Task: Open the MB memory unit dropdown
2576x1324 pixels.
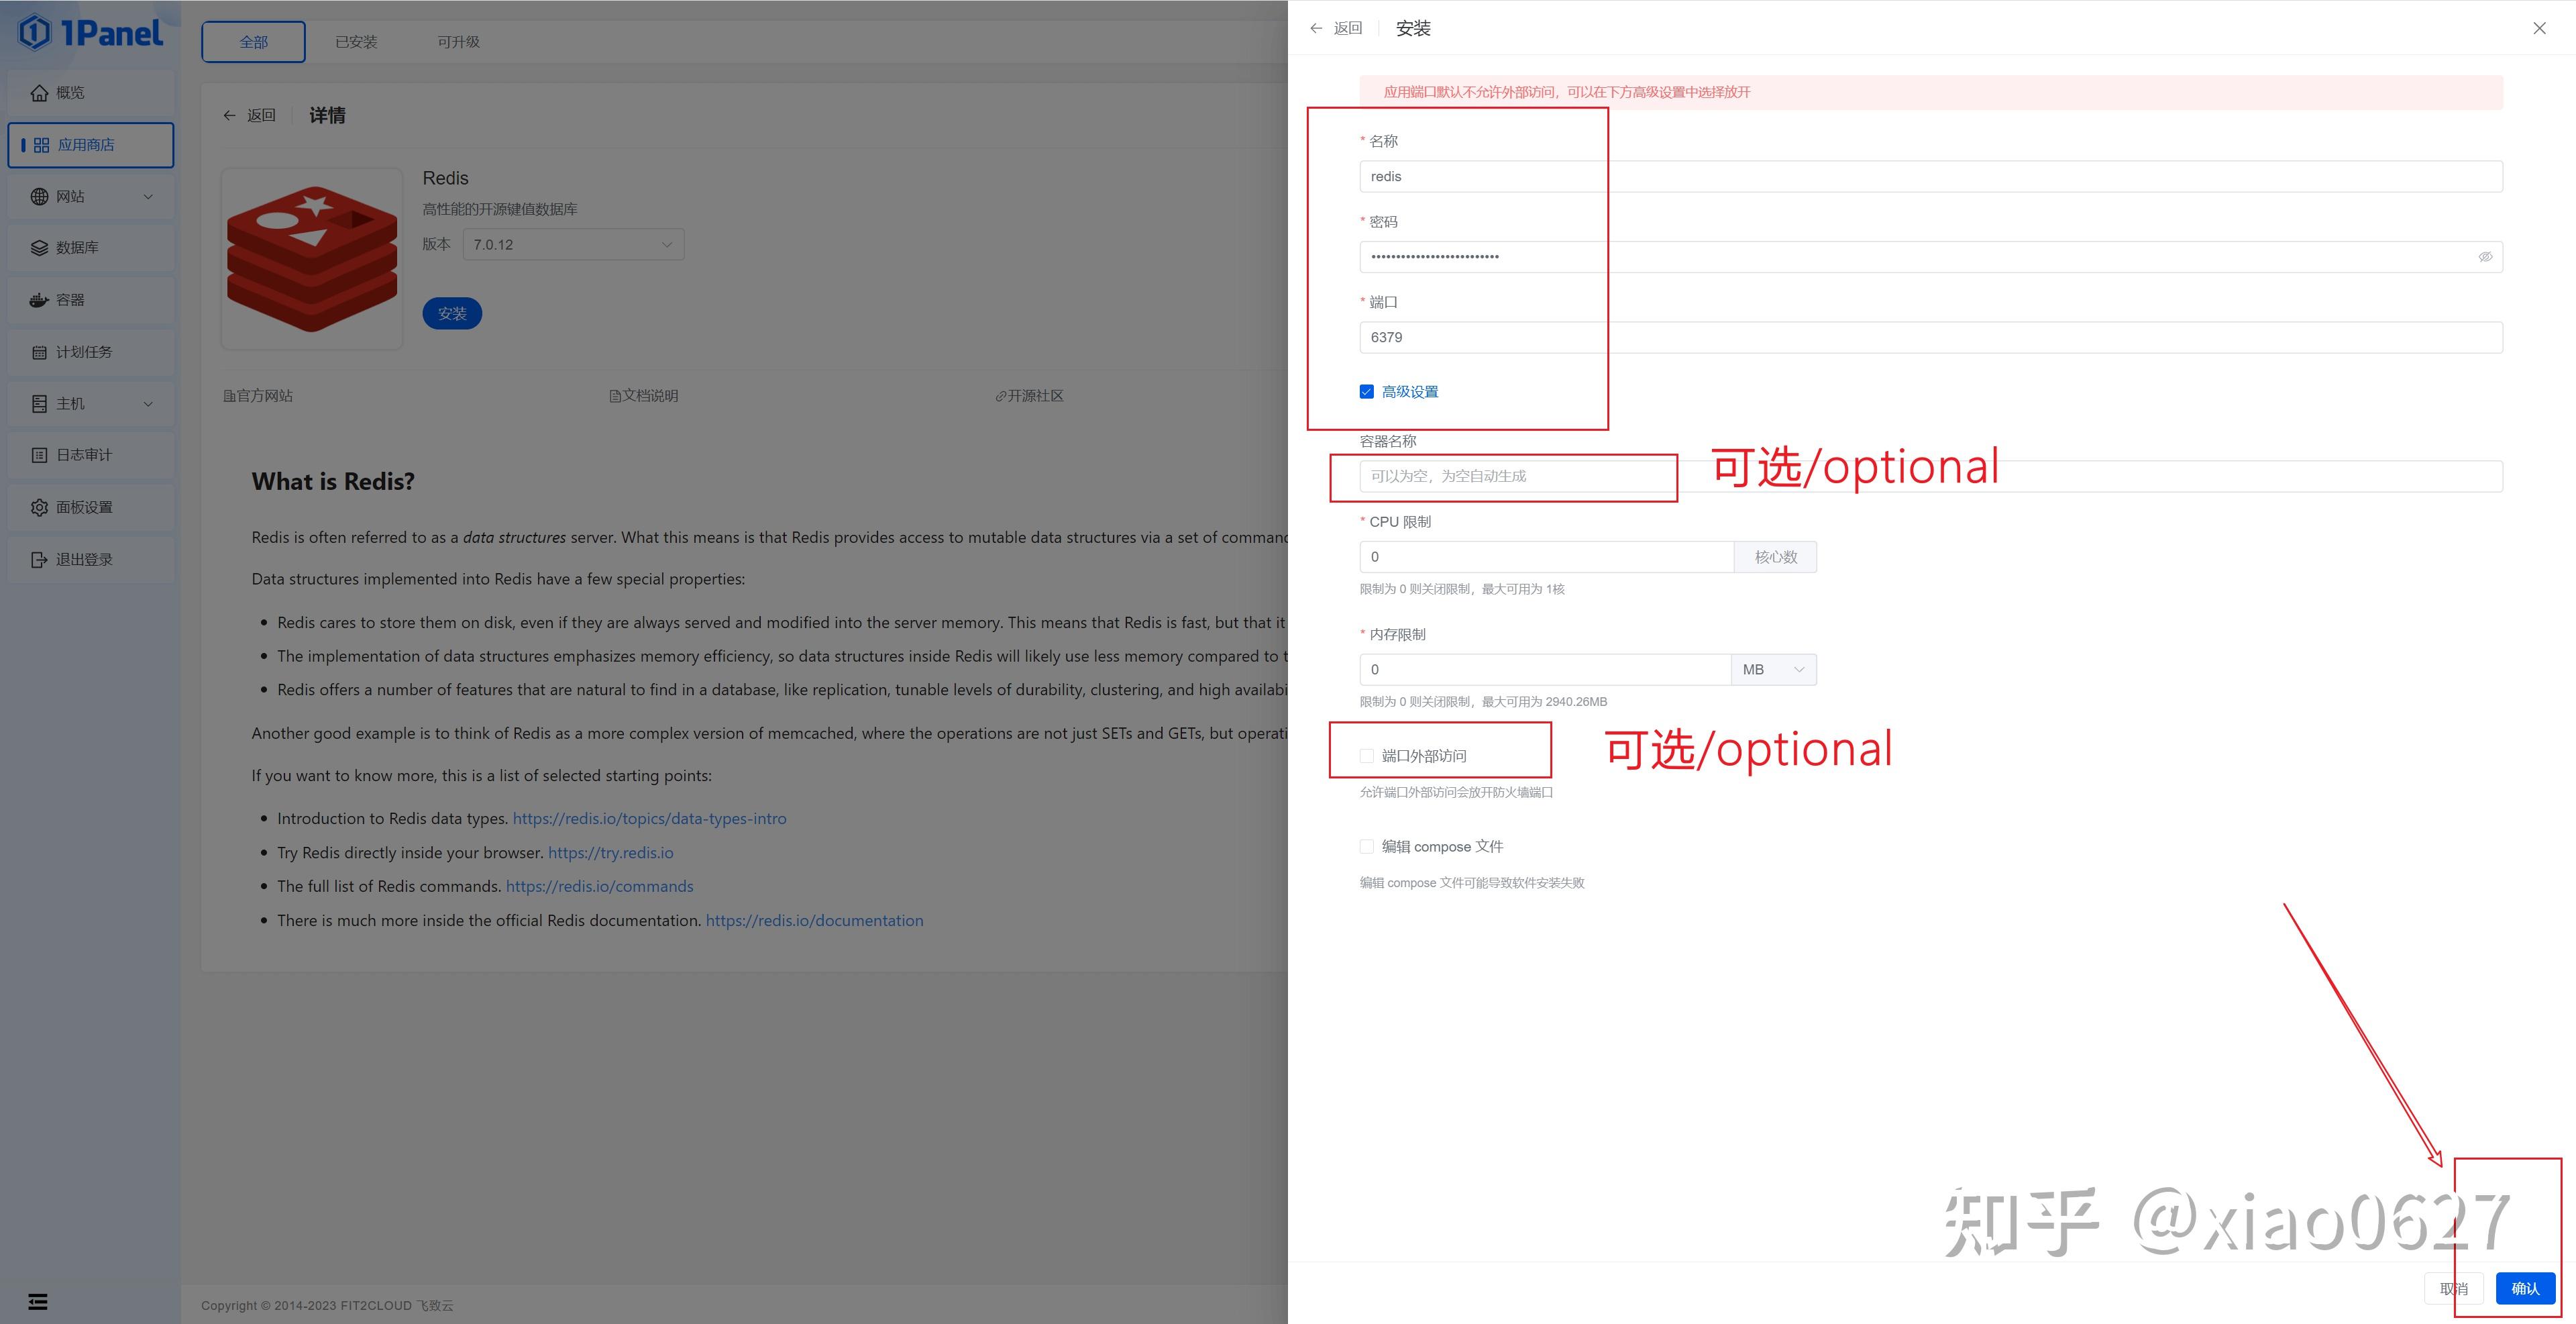Action: tap(1773, 670)
